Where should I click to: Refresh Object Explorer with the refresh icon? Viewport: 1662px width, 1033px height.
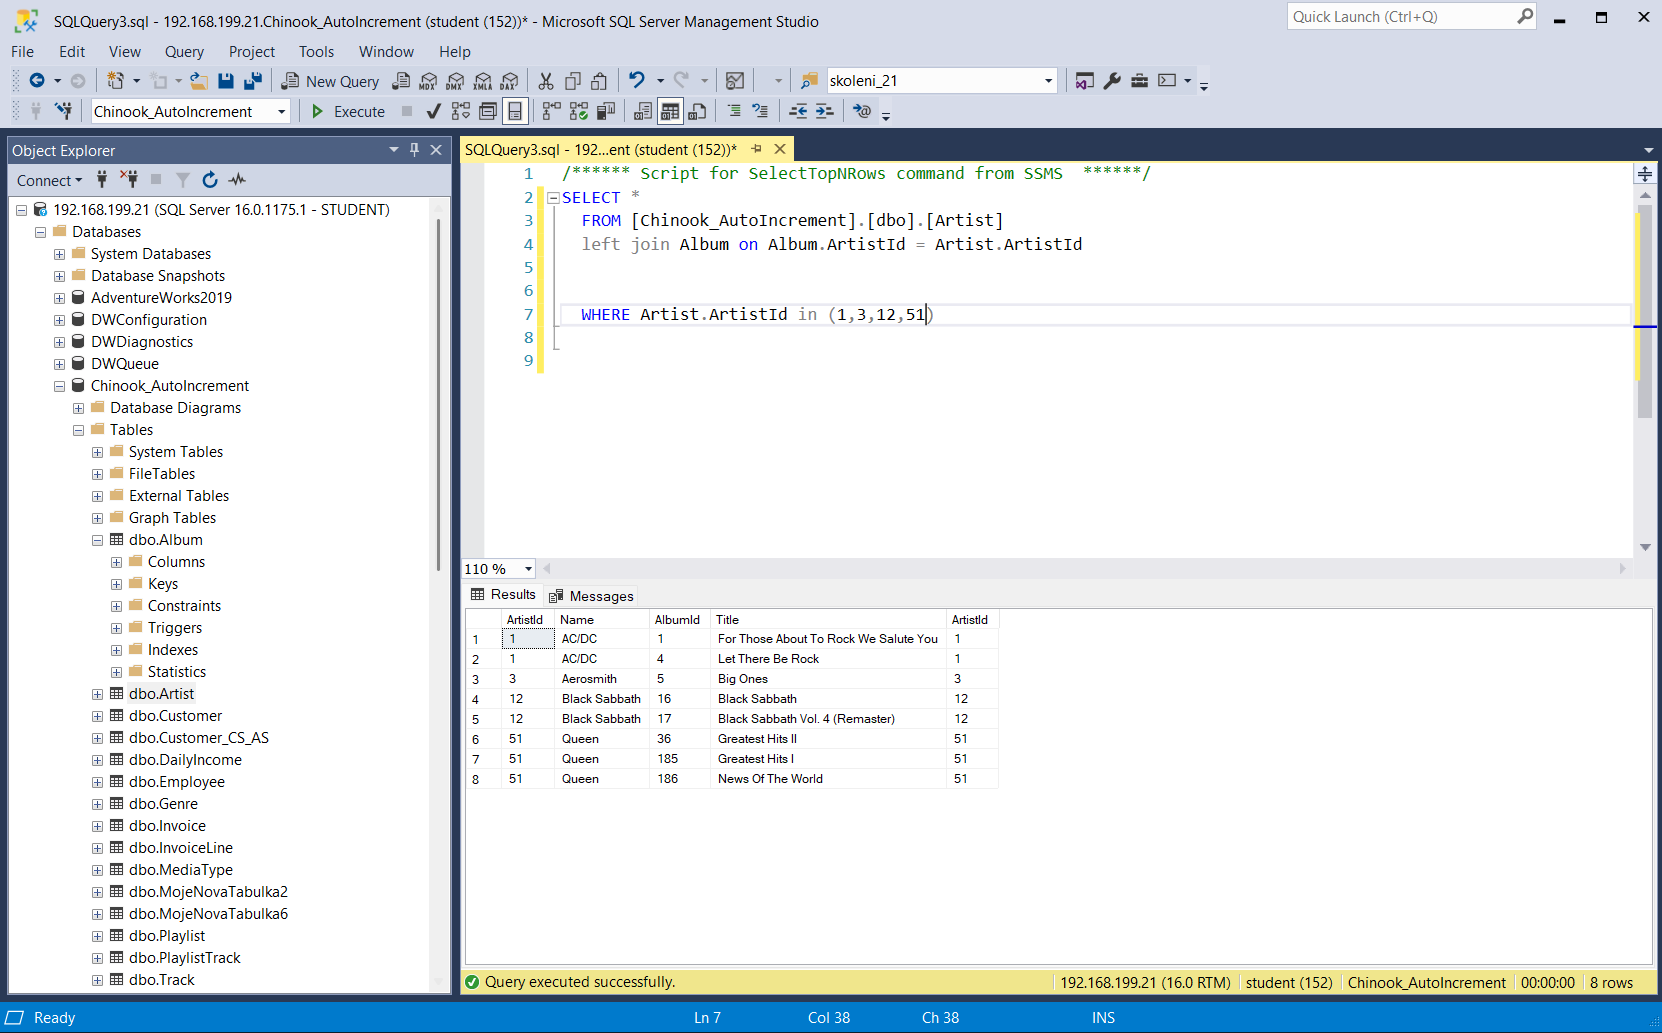point(210,180)
